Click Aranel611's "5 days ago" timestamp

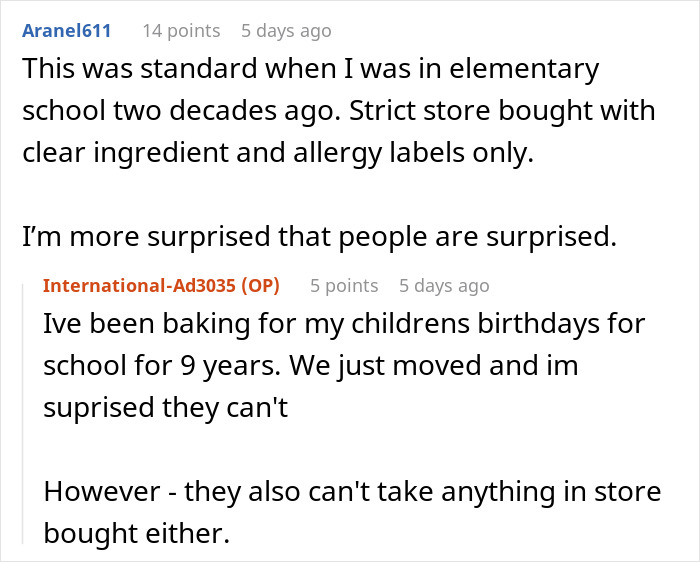pos(285,30)
